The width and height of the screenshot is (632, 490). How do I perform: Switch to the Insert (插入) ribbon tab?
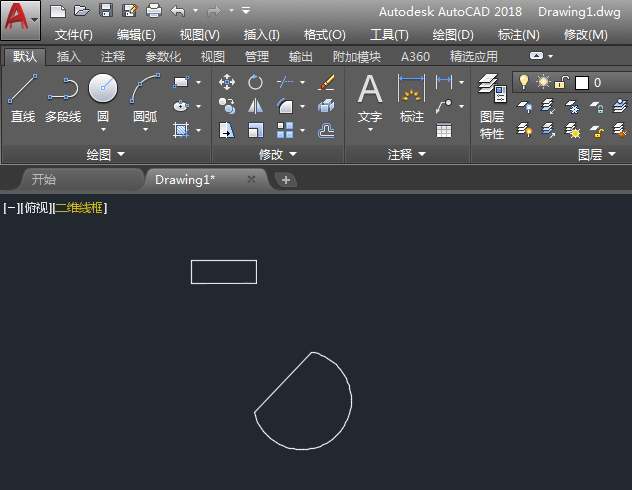[x=69, y=57]
